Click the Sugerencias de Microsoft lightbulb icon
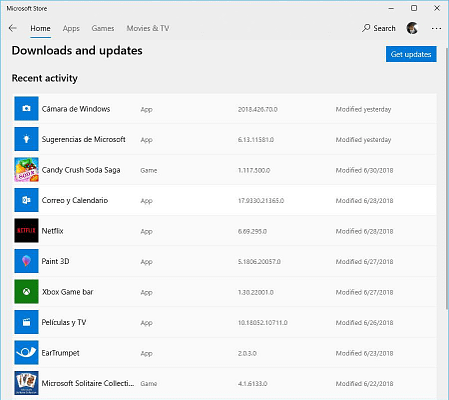The height and width of the screenshot is (400, 449). [x=26, y=139]
